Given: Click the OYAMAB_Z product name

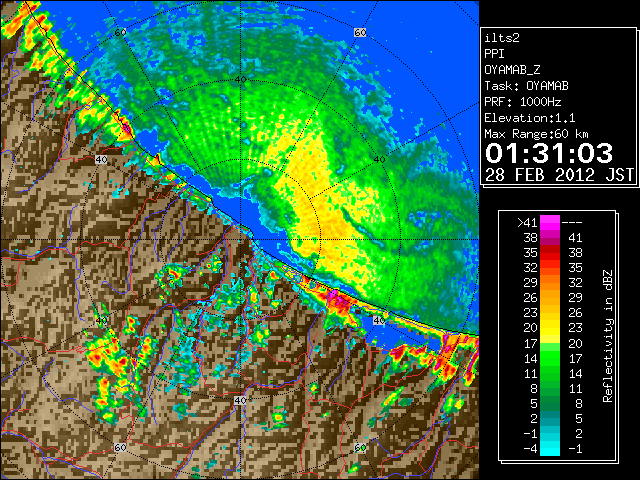Looking at the screenshot, I should pos(512,70).
